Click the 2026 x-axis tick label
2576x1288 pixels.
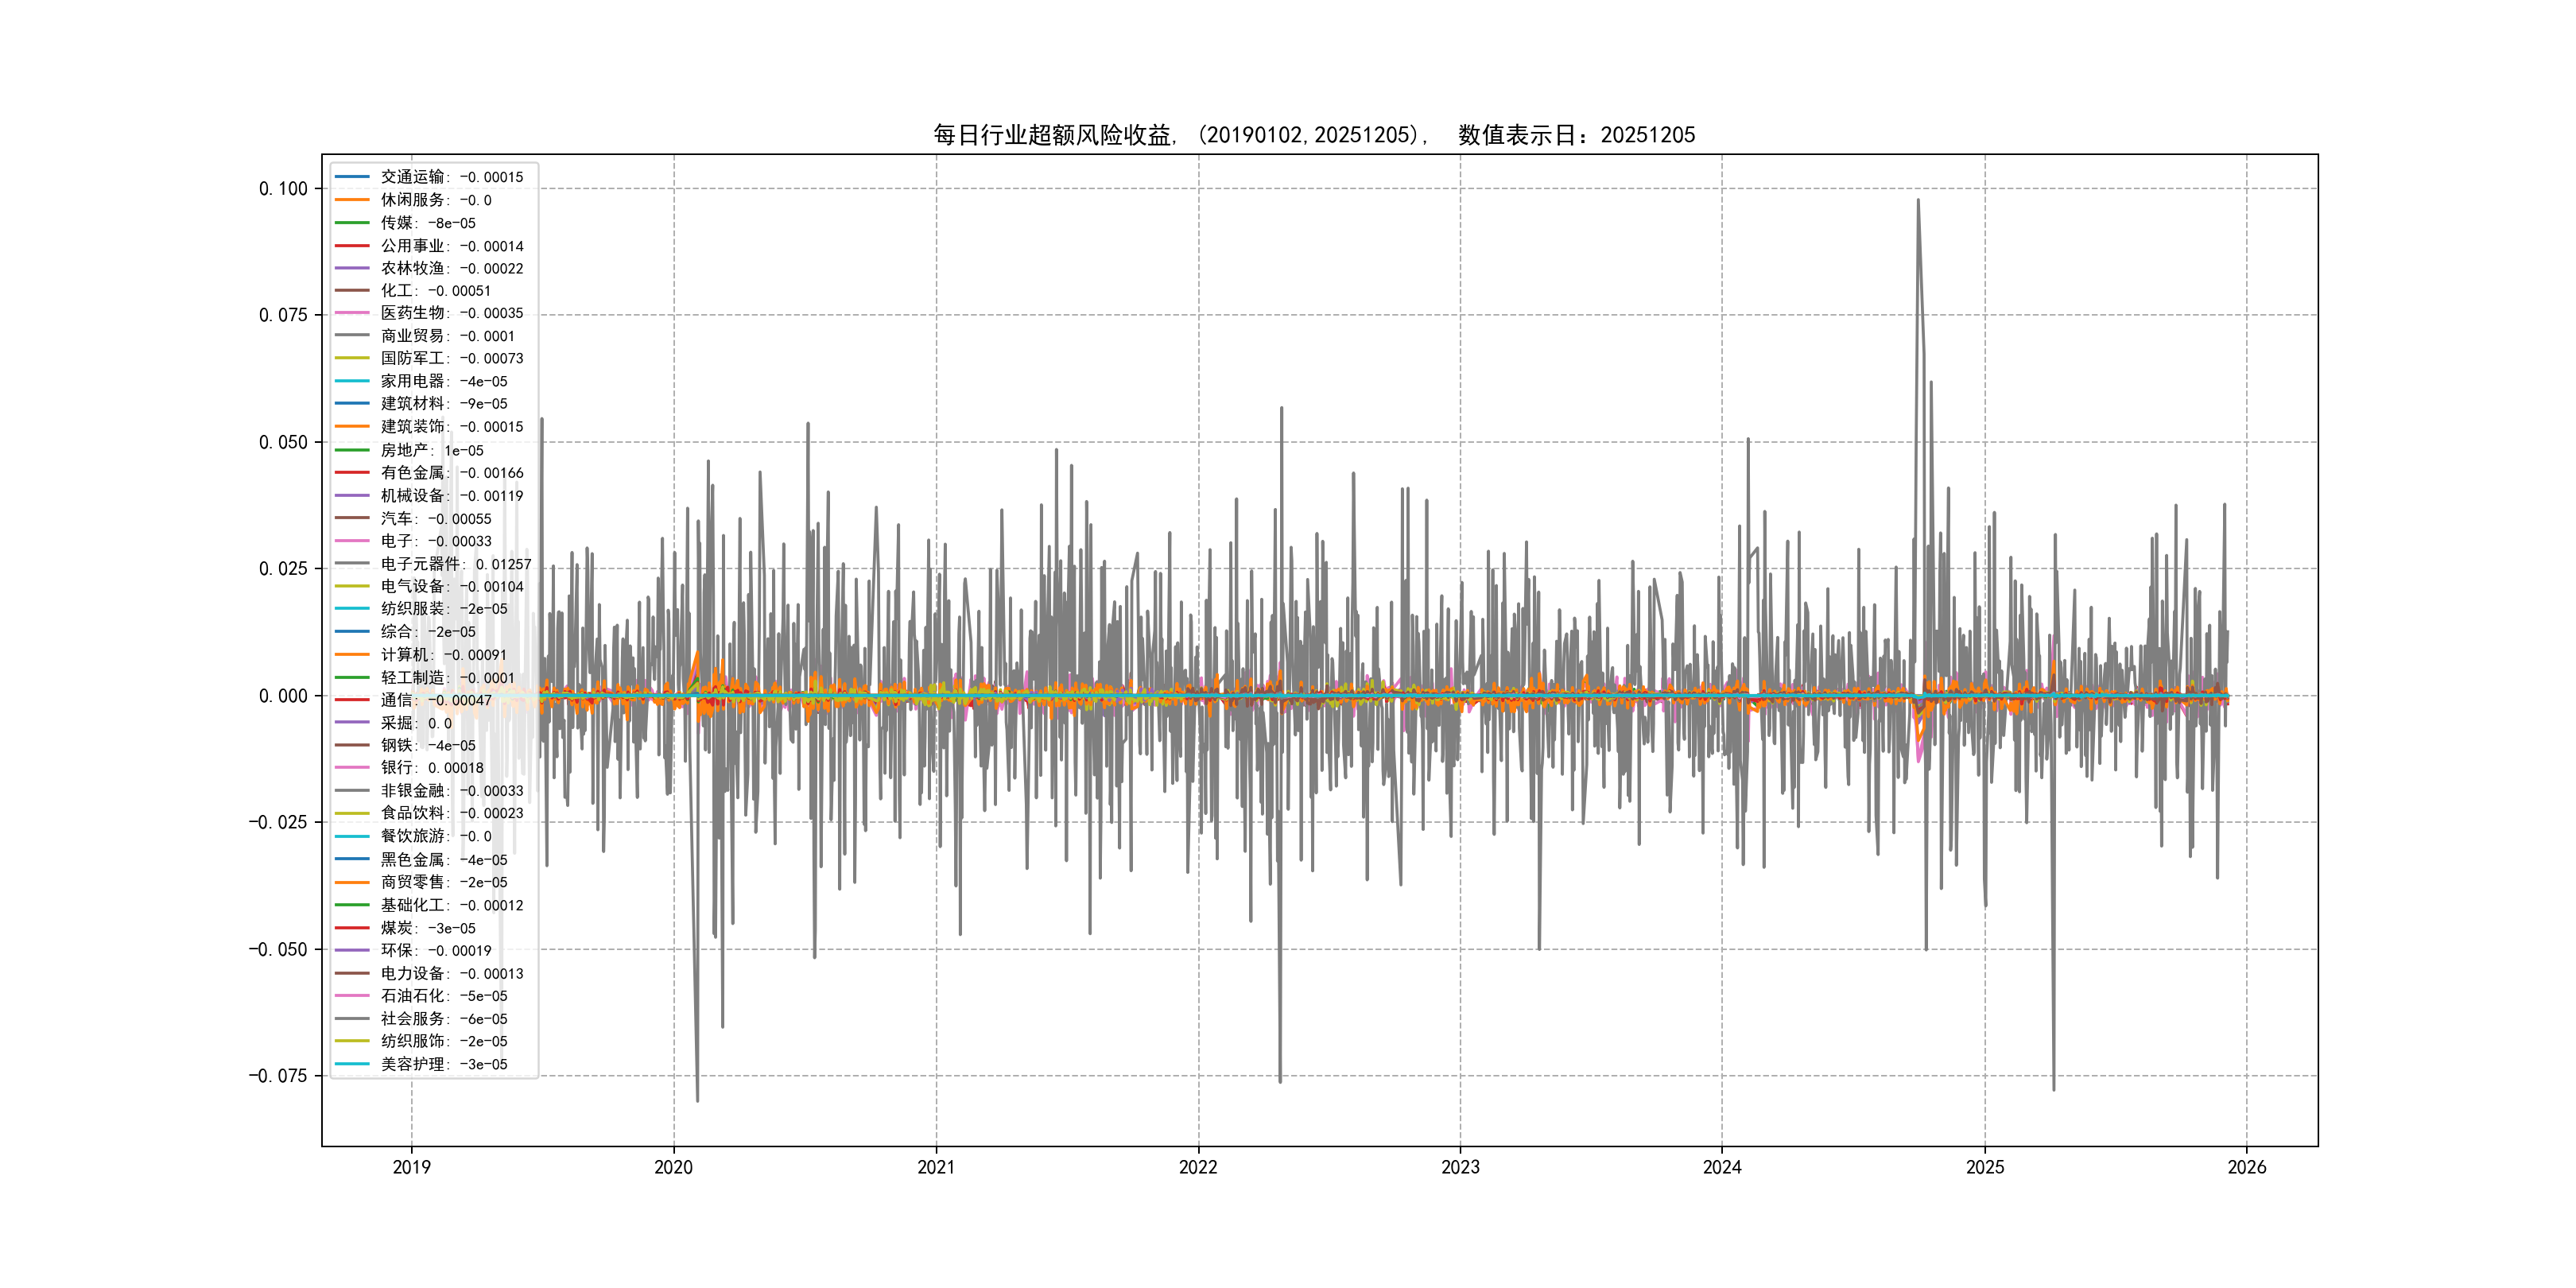pos(2246,1167)
